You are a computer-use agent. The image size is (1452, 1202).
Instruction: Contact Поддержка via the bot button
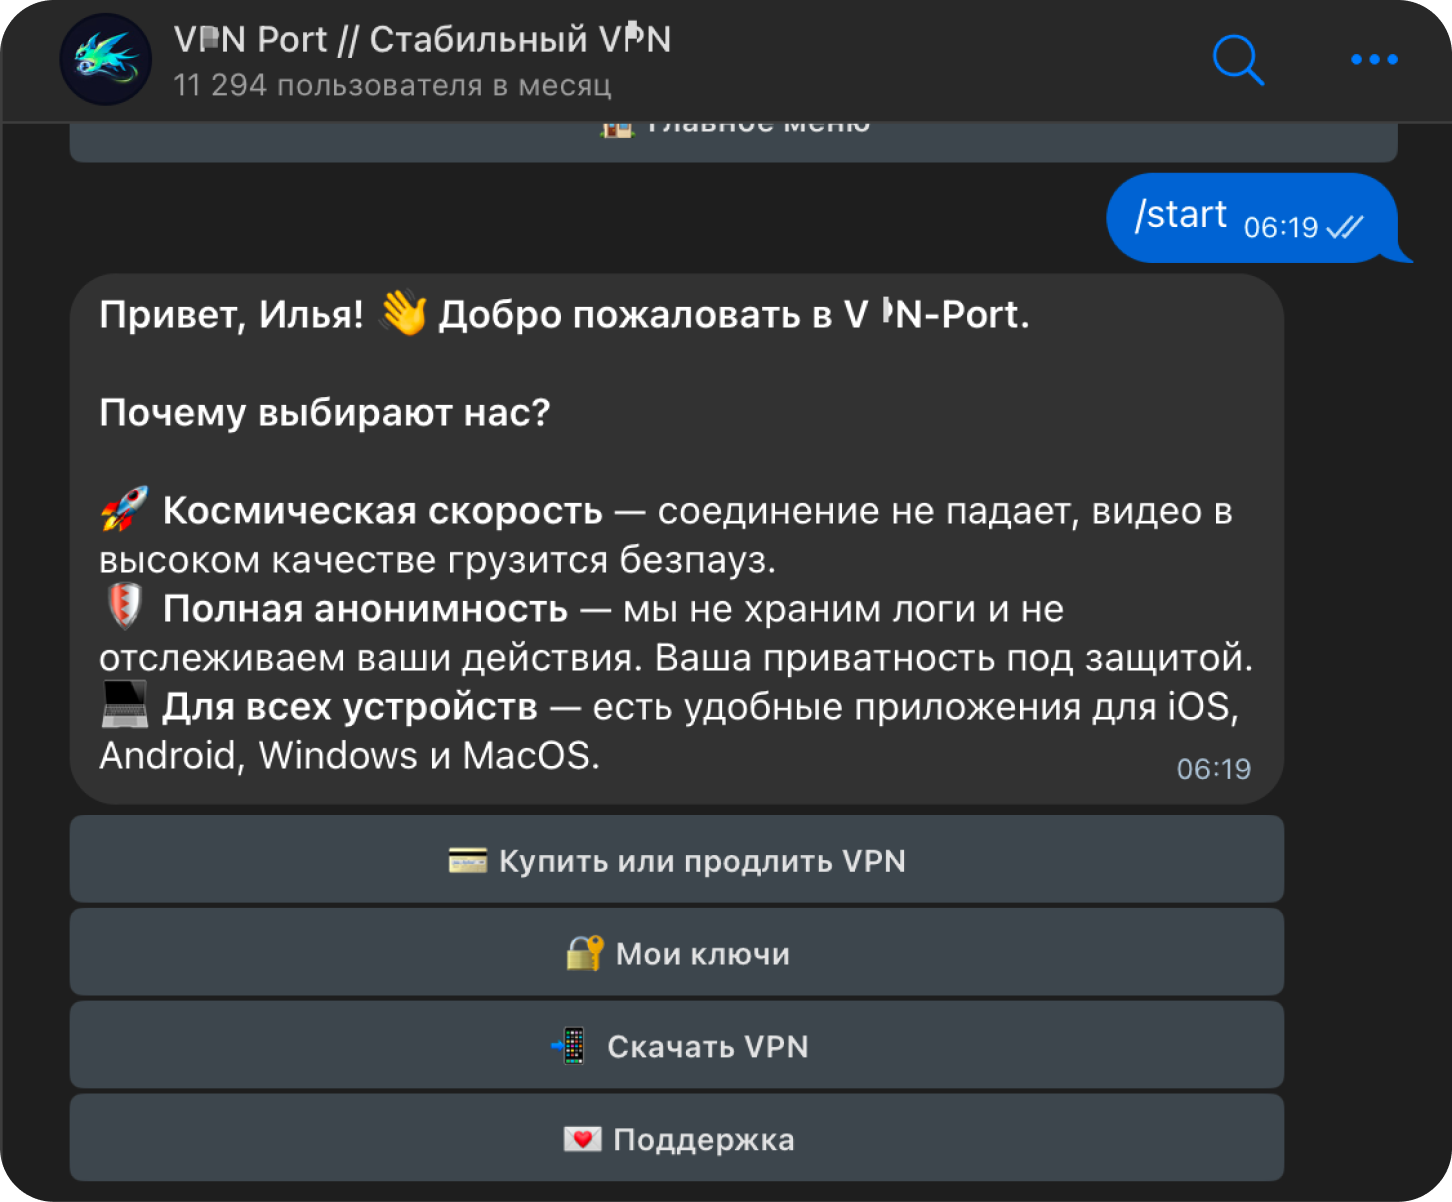677,1139
